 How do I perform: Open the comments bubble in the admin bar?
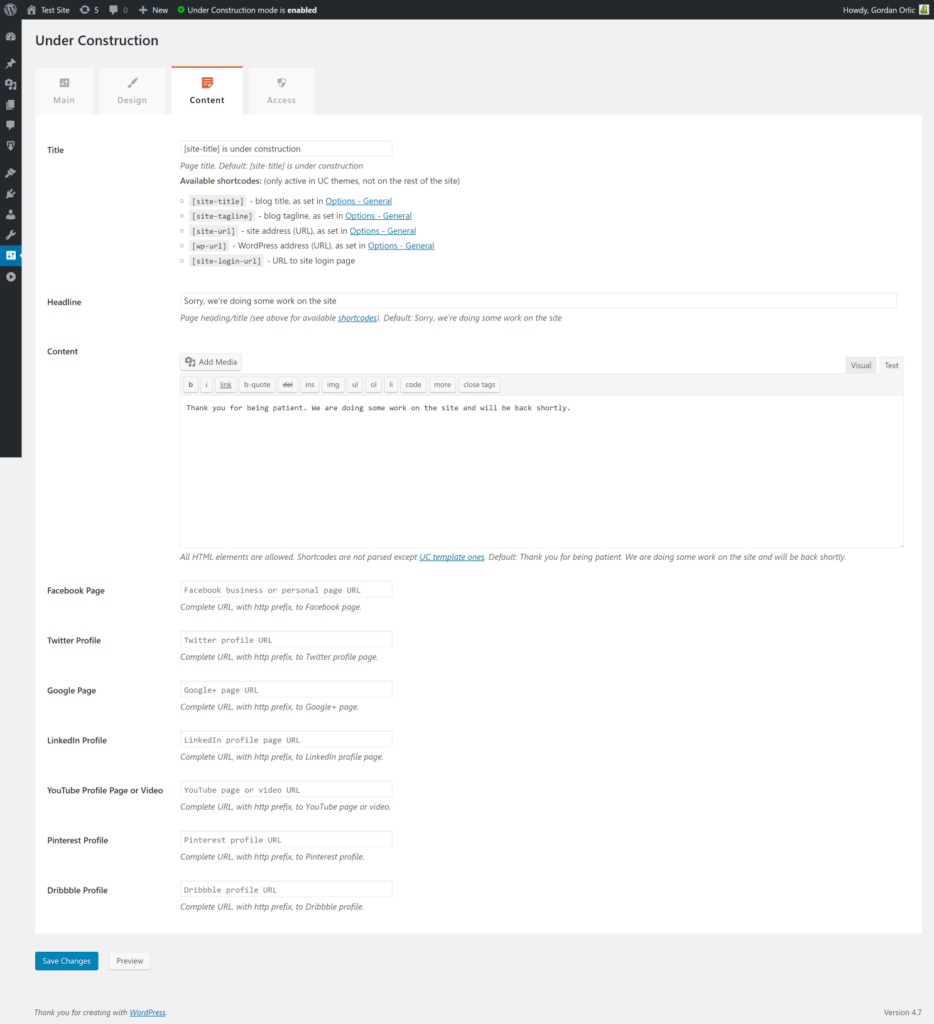tap(118, 10)
